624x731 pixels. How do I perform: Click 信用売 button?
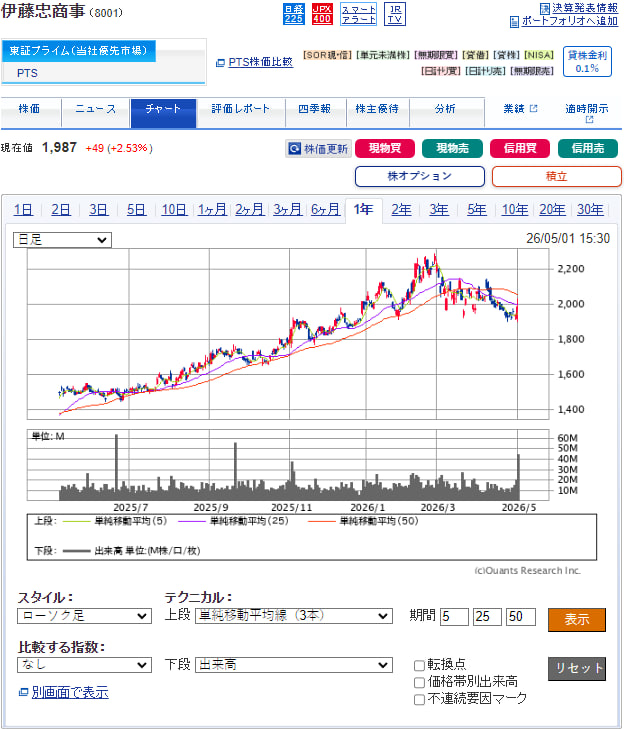pyautogui.click(x=588, y=149)
